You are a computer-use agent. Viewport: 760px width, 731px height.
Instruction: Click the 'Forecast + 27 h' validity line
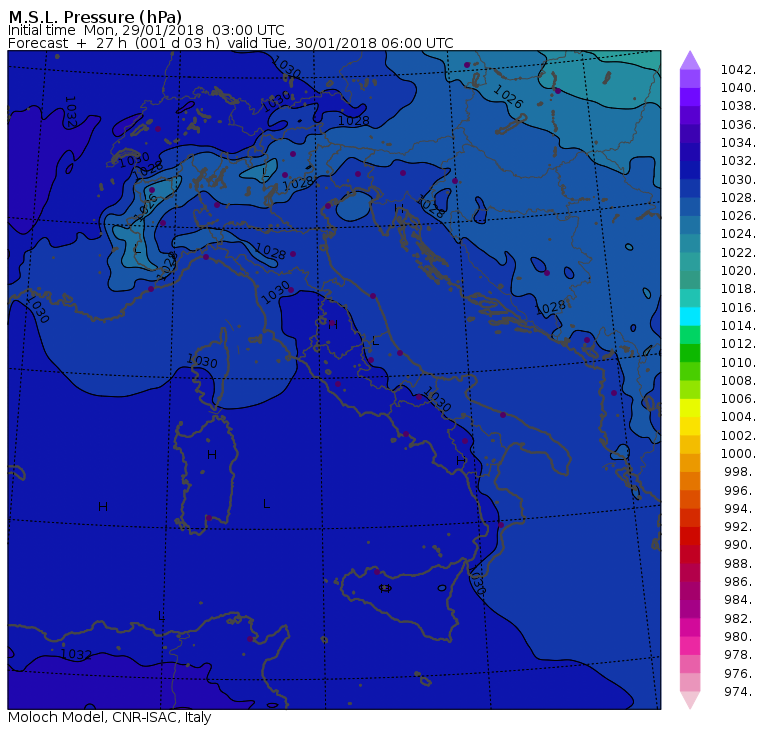tap(231, 43)
